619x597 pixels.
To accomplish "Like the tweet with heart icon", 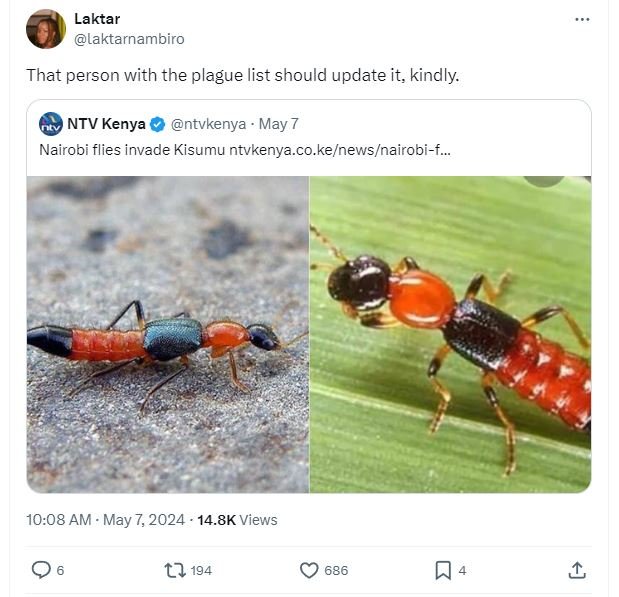I will (x=310, y=570).
